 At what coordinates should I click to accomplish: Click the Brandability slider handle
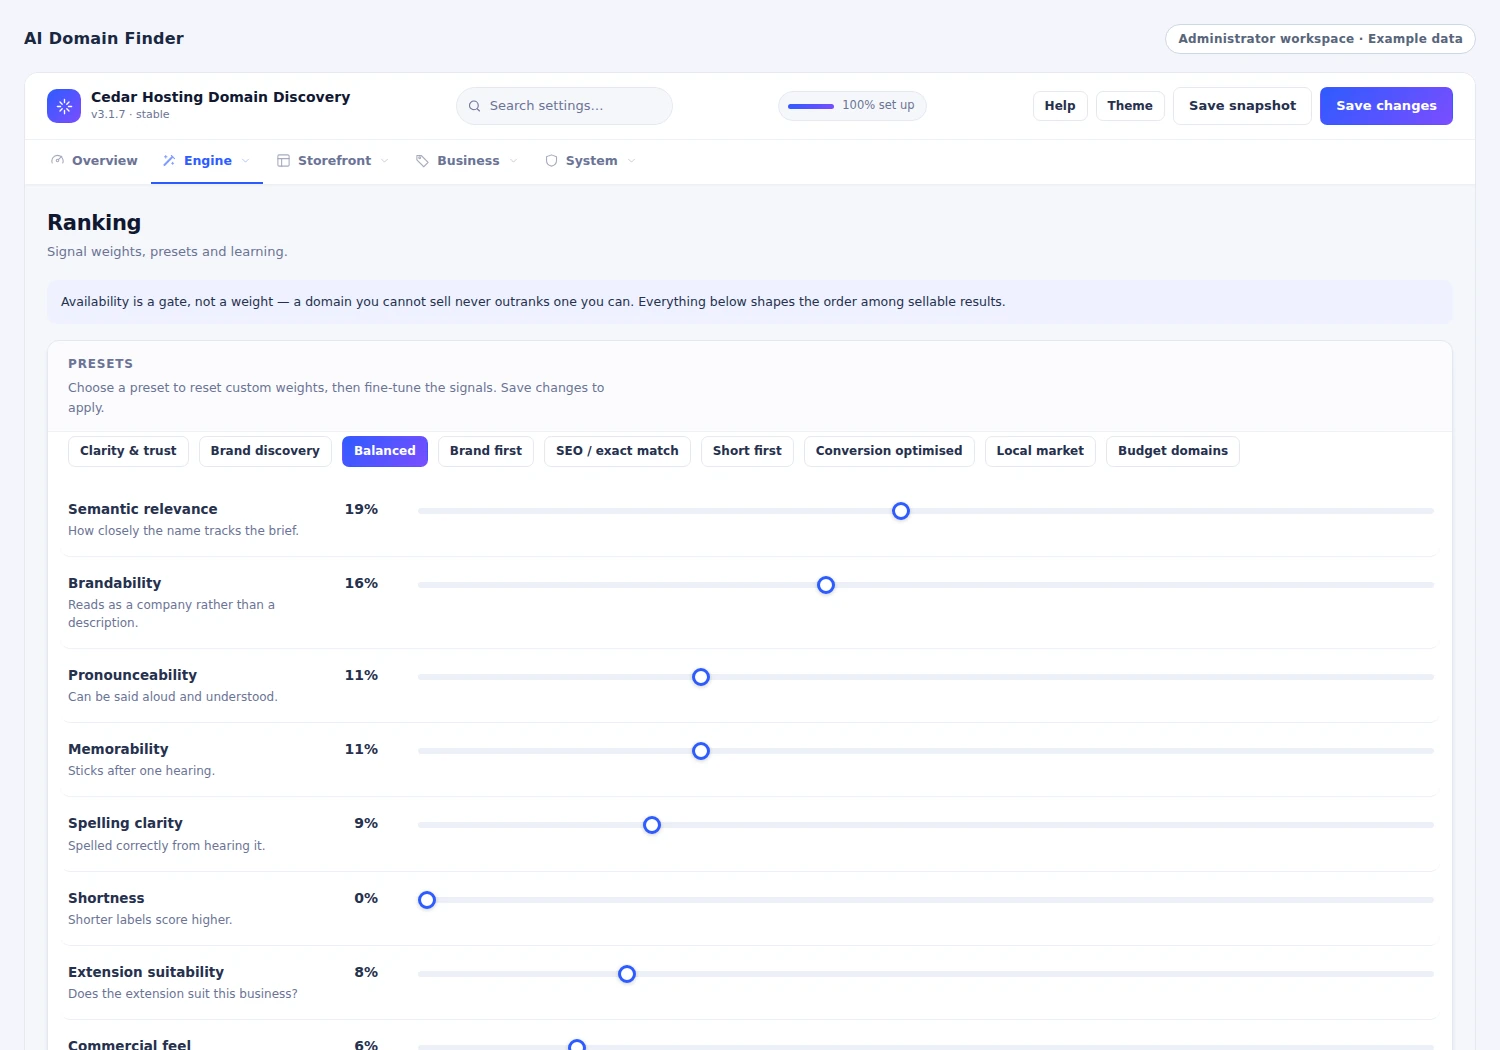(826, 585)
